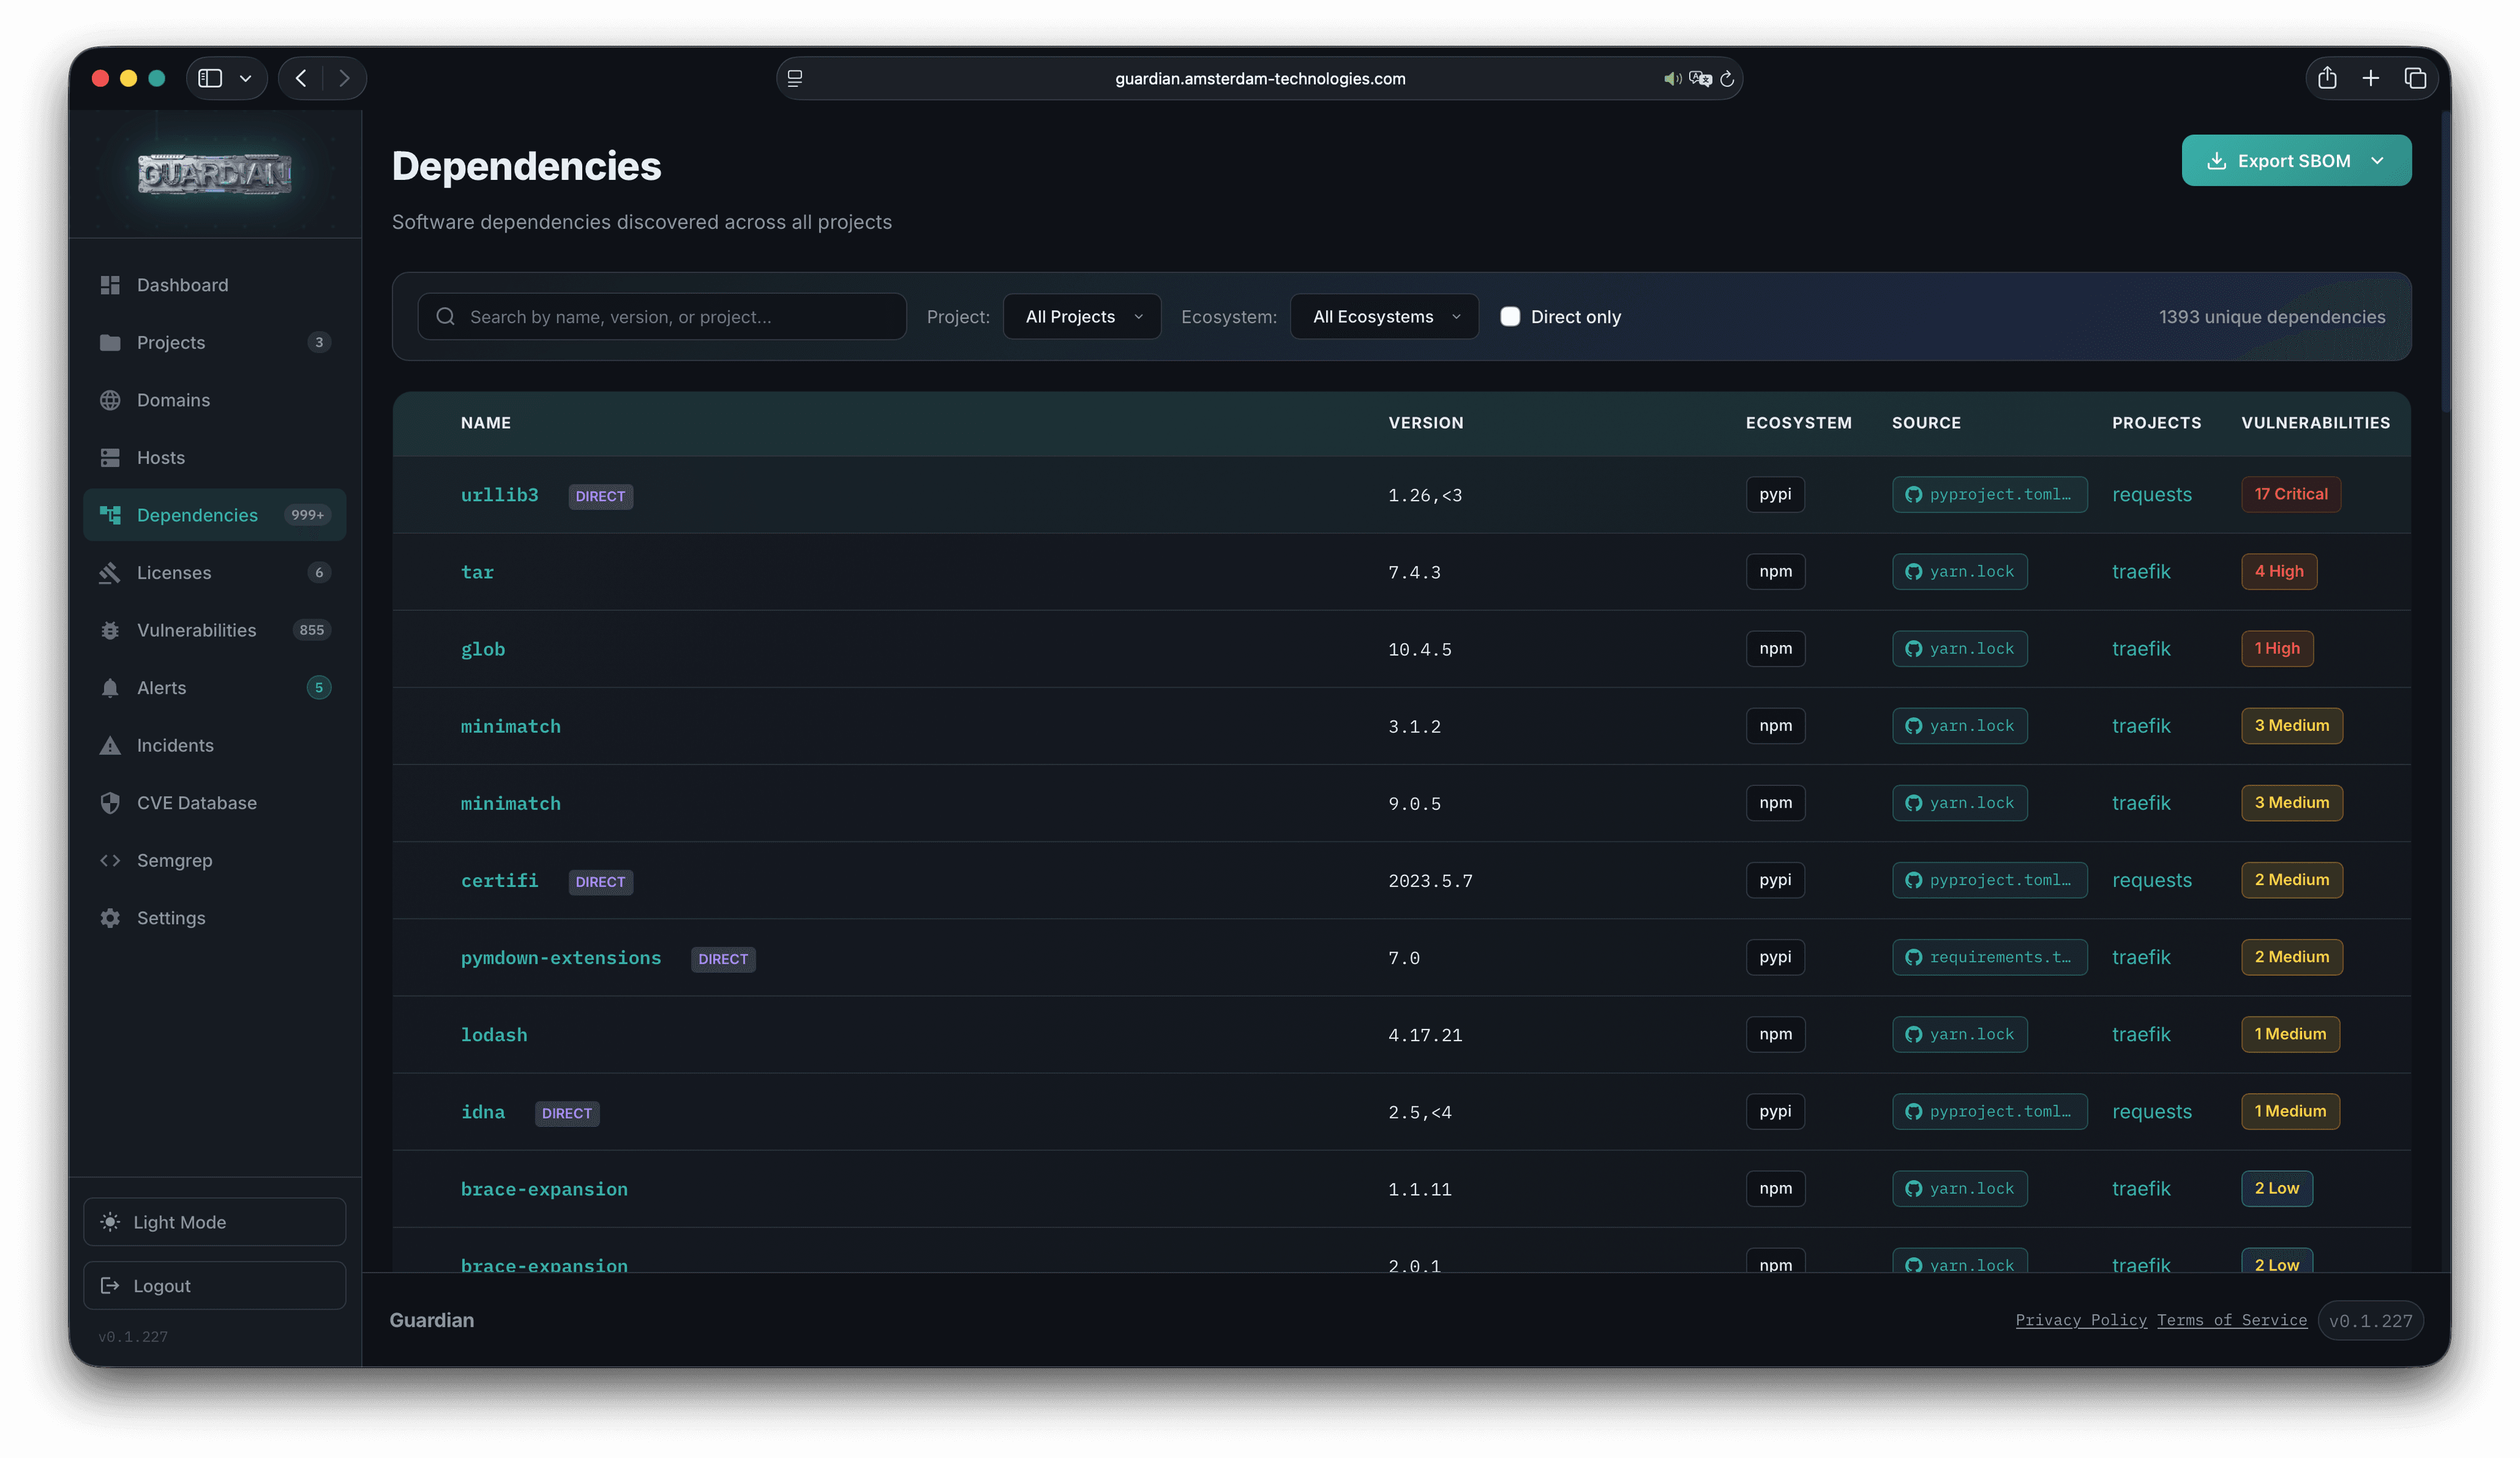The image size is (2520, 1458).
Task: Click the translate icon in address bar
Action: pyautogui.click(x=1700, y=78)
